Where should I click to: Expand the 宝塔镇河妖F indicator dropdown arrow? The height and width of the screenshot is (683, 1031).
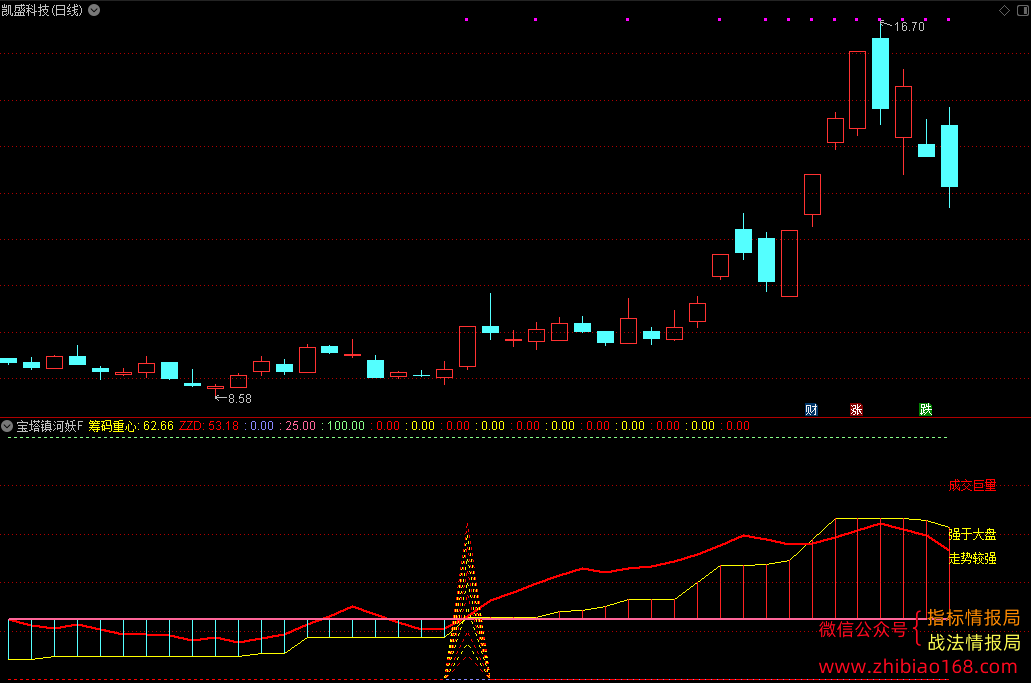tap(7, 426)
